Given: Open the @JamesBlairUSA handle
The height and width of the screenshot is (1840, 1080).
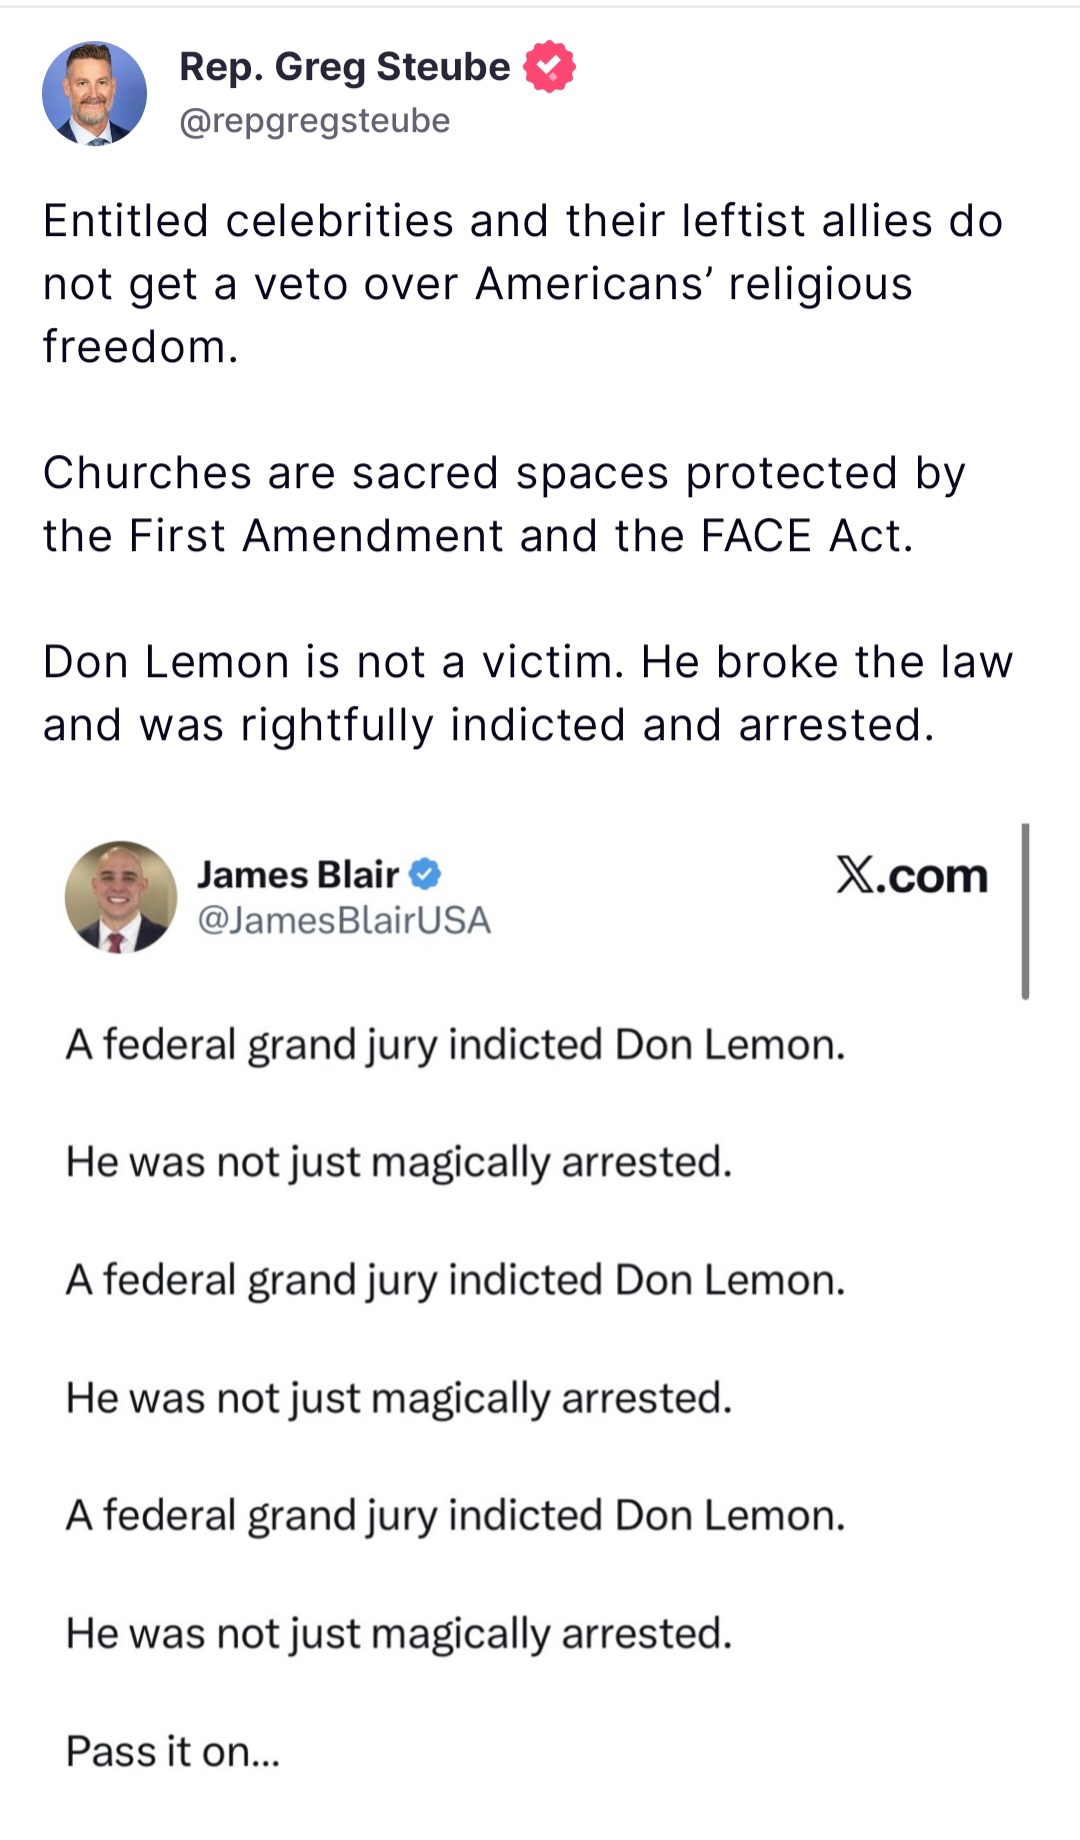Looking at the screenshot, I should click(x=343, y=920).
